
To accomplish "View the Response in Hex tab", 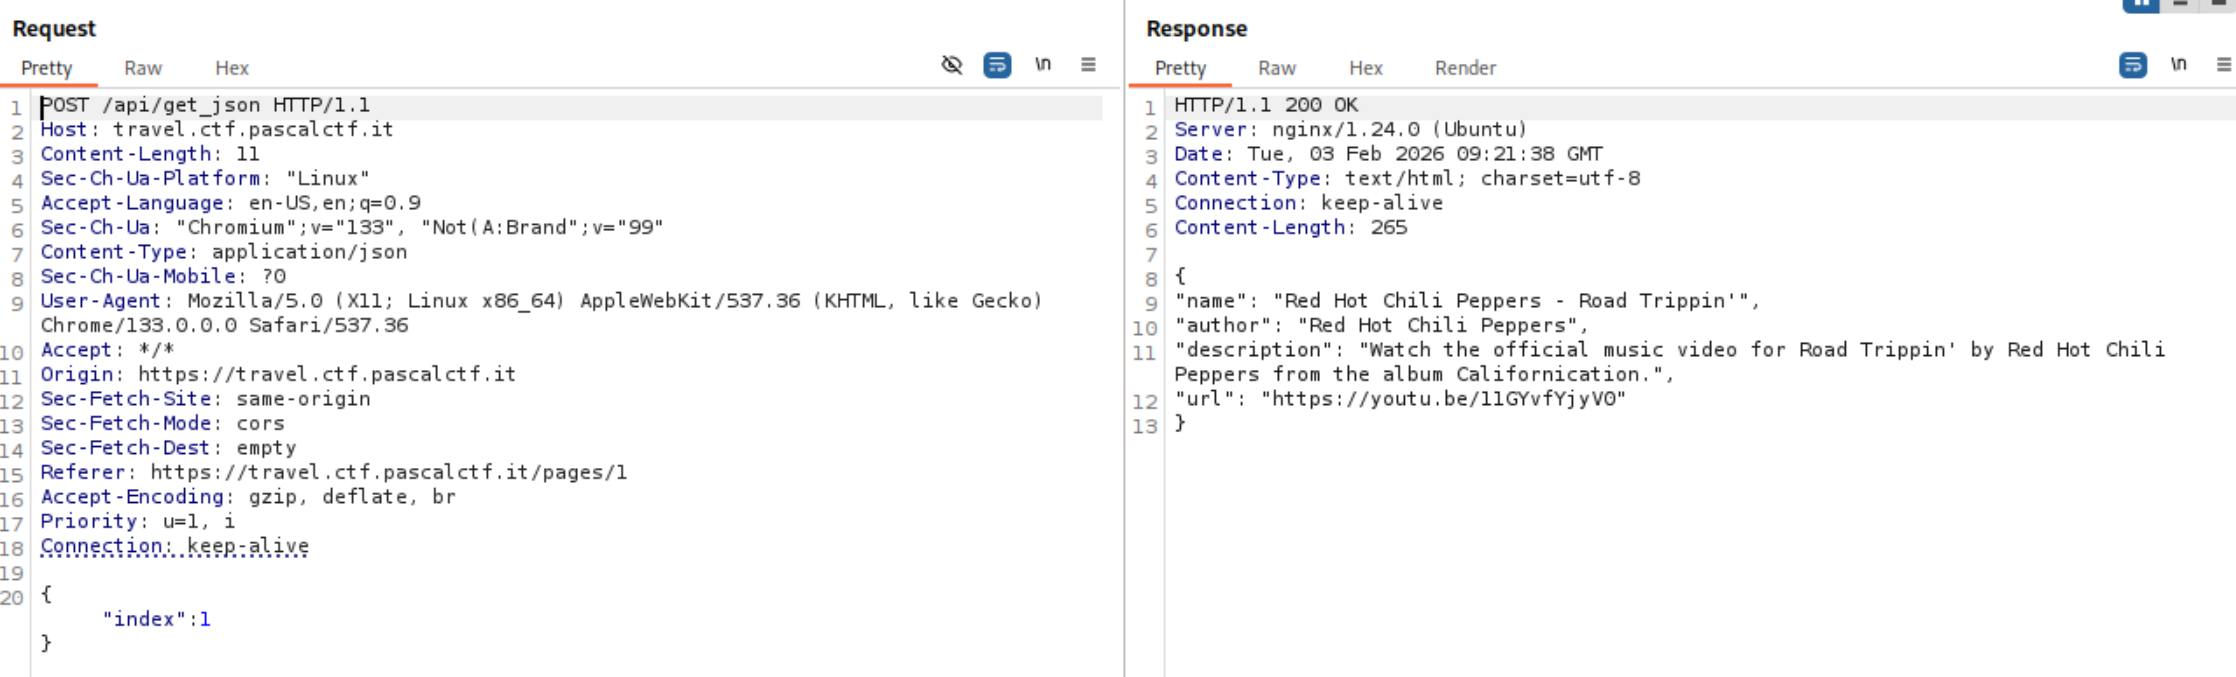I will click(1365, 68).
